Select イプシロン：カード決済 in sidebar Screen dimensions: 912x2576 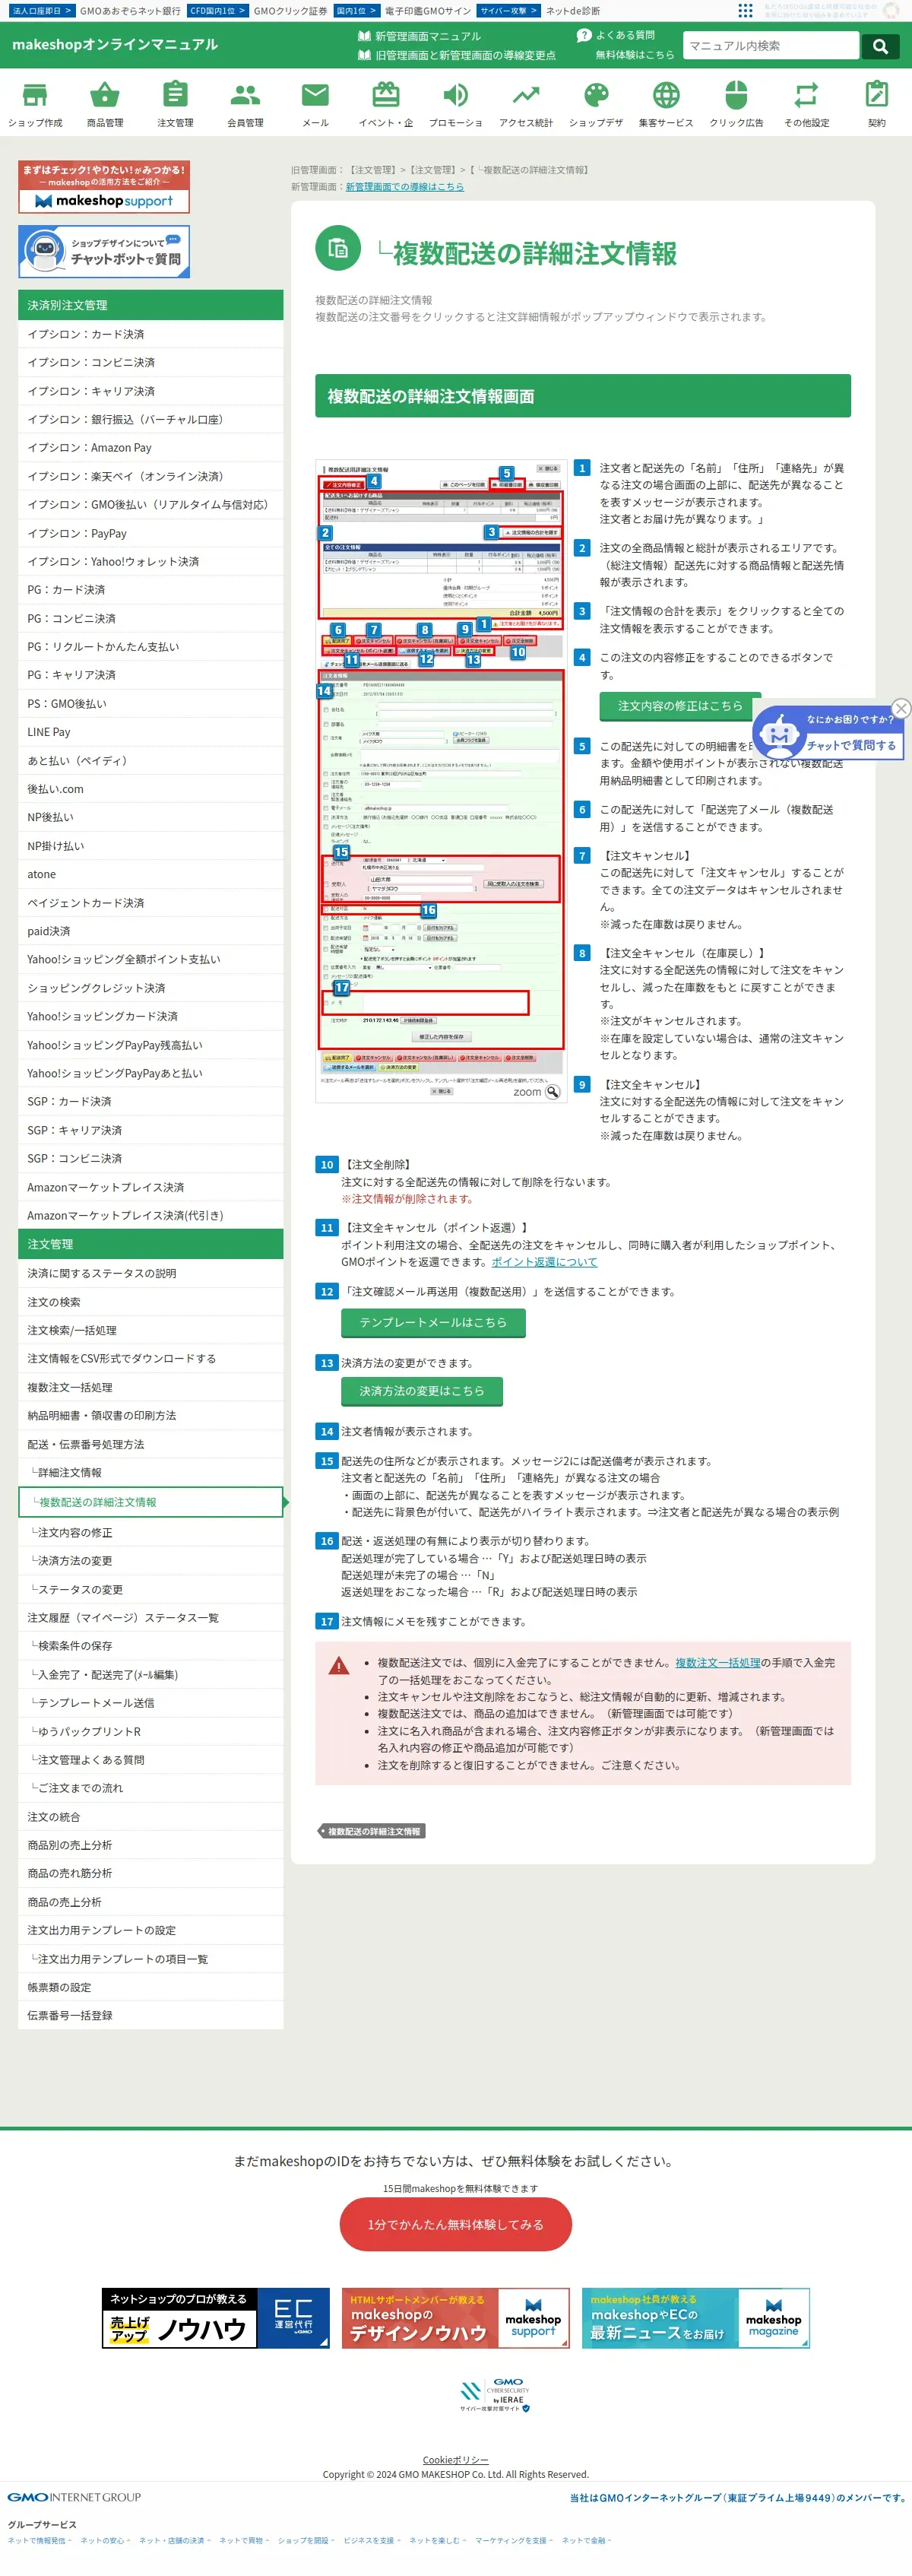[x=150, y=334]
